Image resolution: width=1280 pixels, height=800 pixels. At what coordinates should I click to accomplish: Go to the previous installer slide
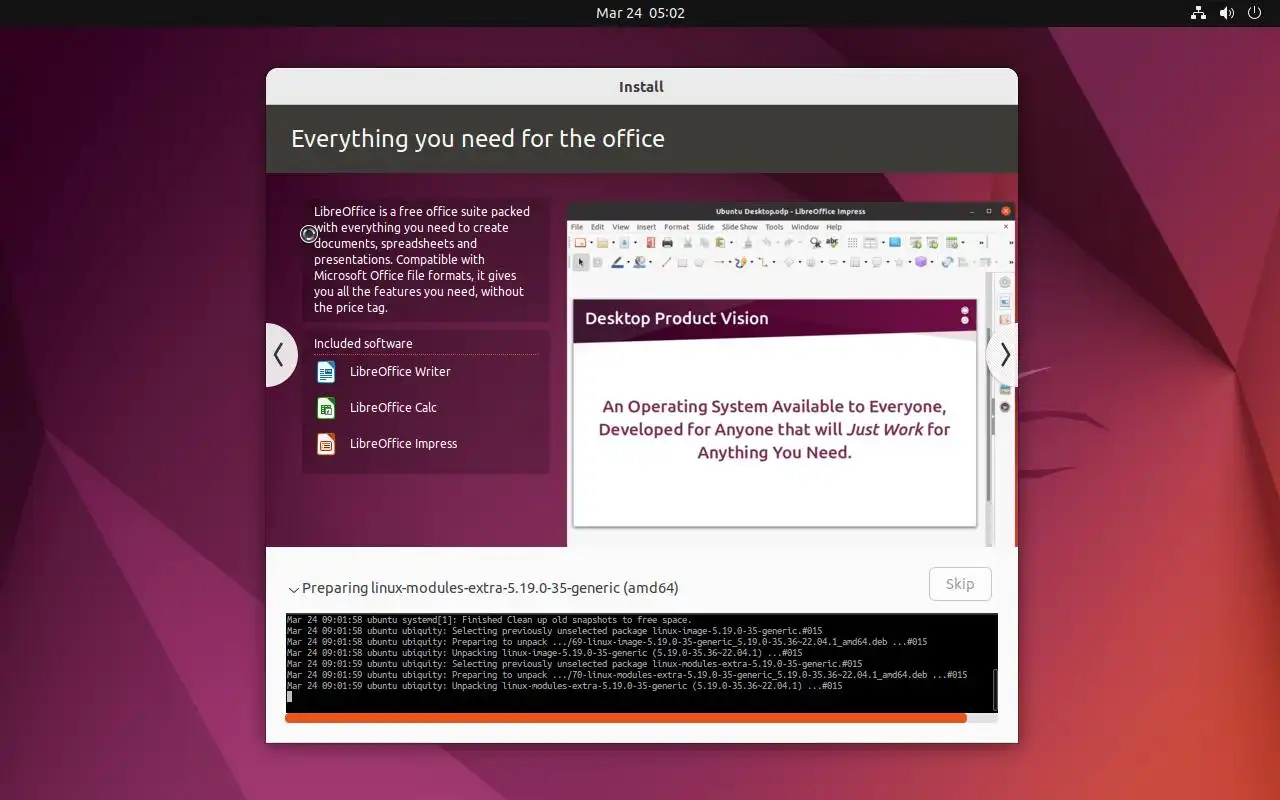pos(280,355)
